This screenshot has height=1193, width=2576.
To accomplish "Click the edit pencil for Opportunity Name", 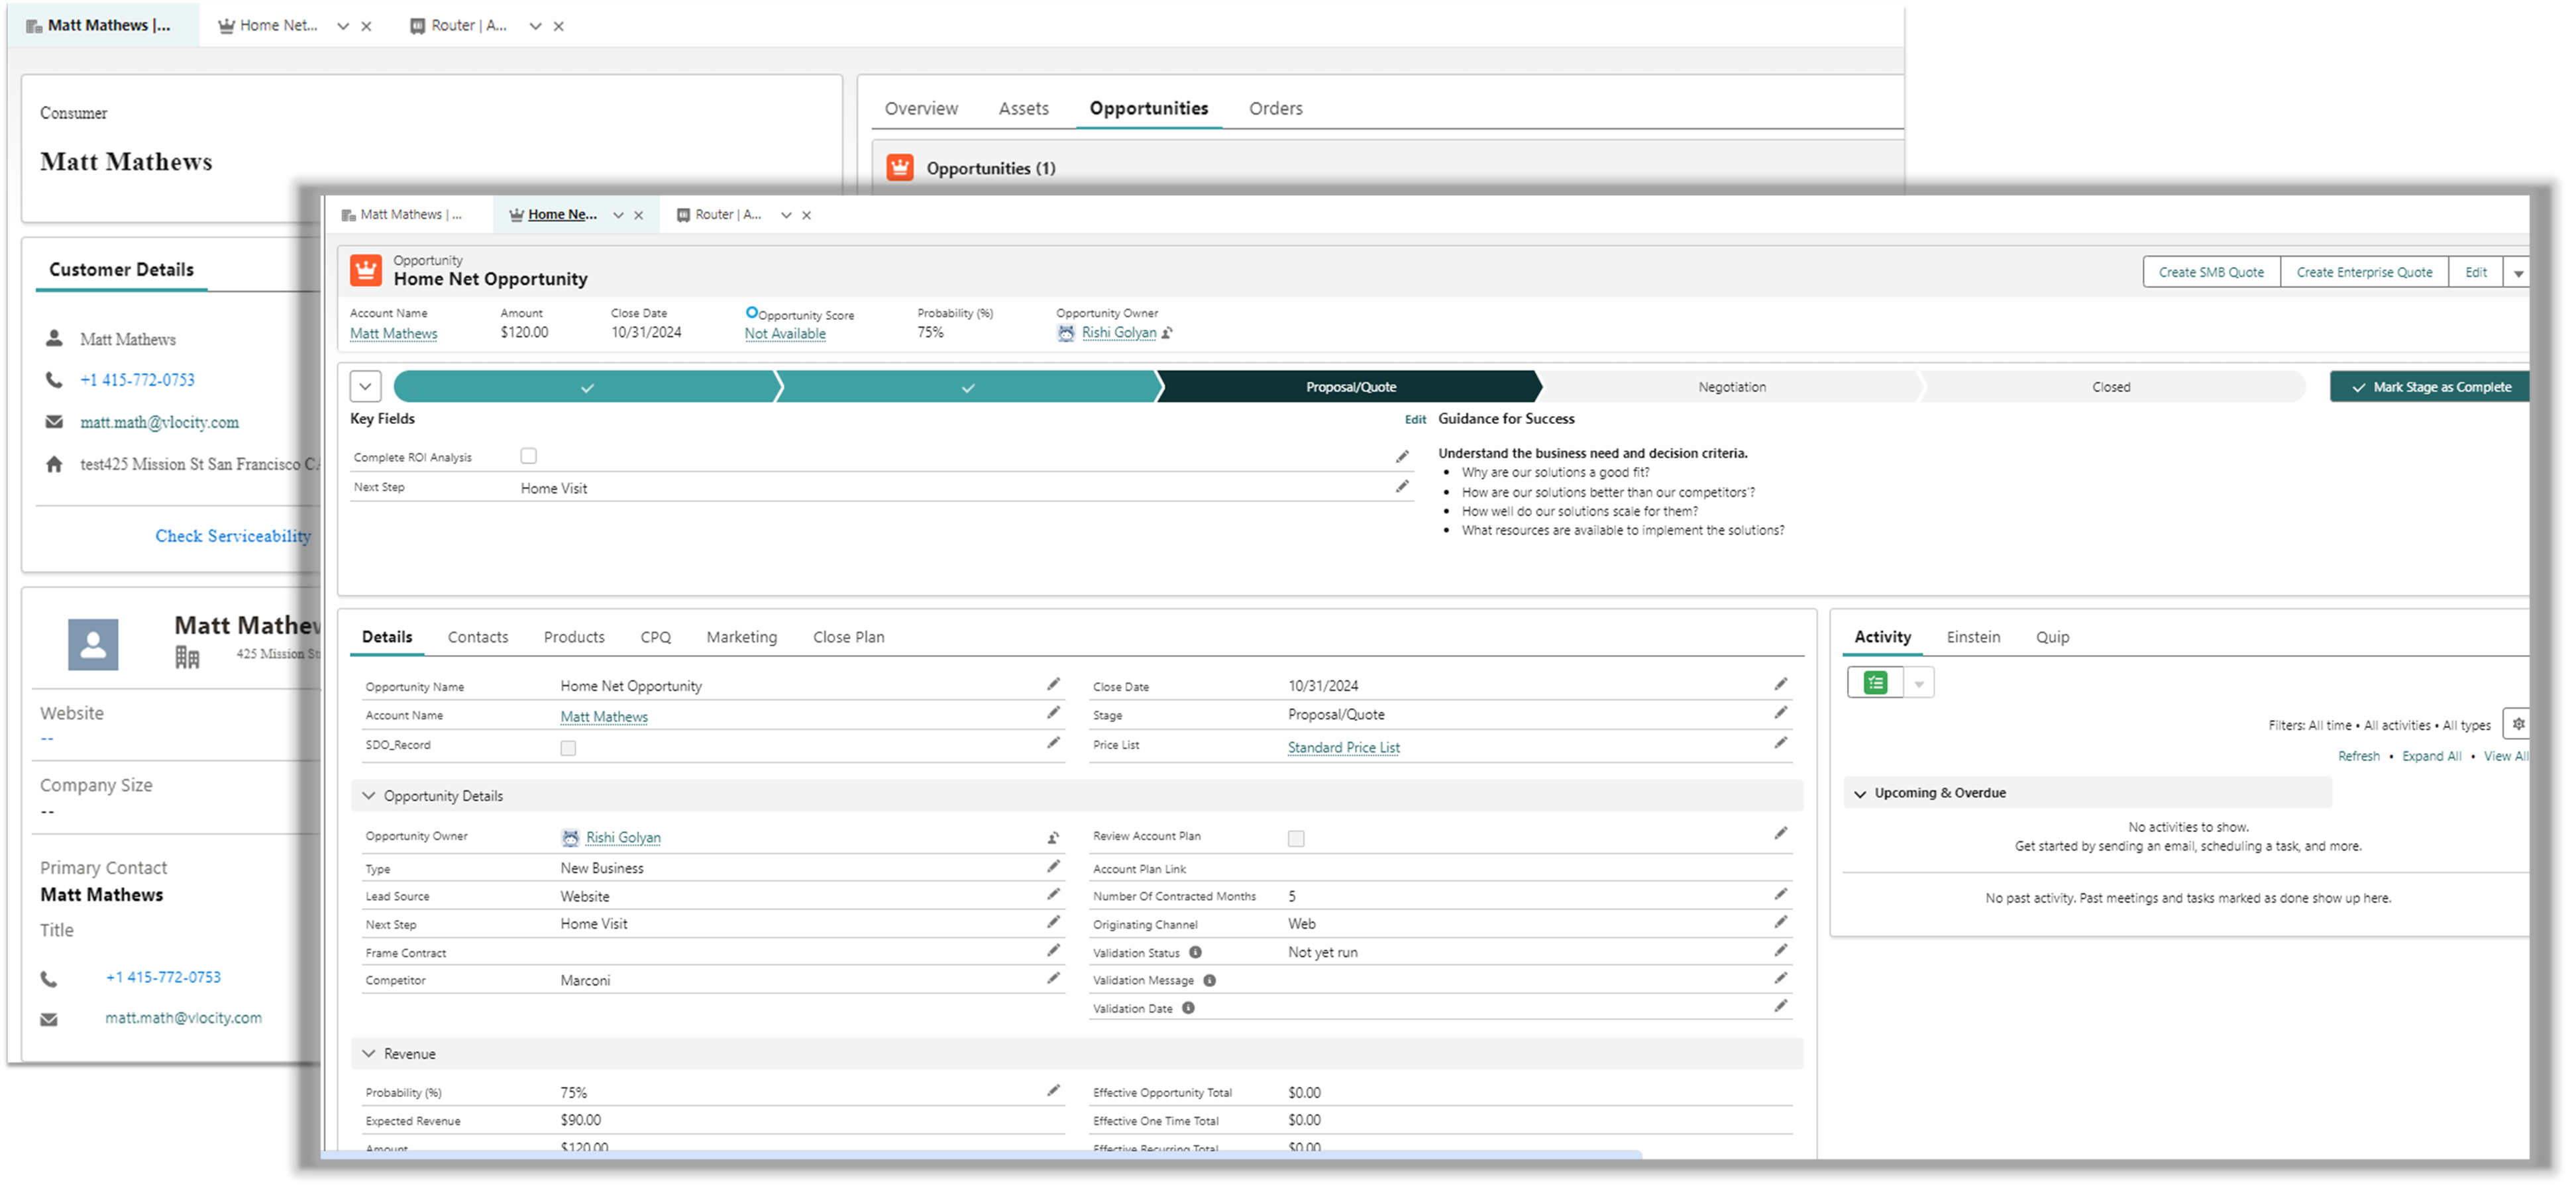I will [1053, 684].
